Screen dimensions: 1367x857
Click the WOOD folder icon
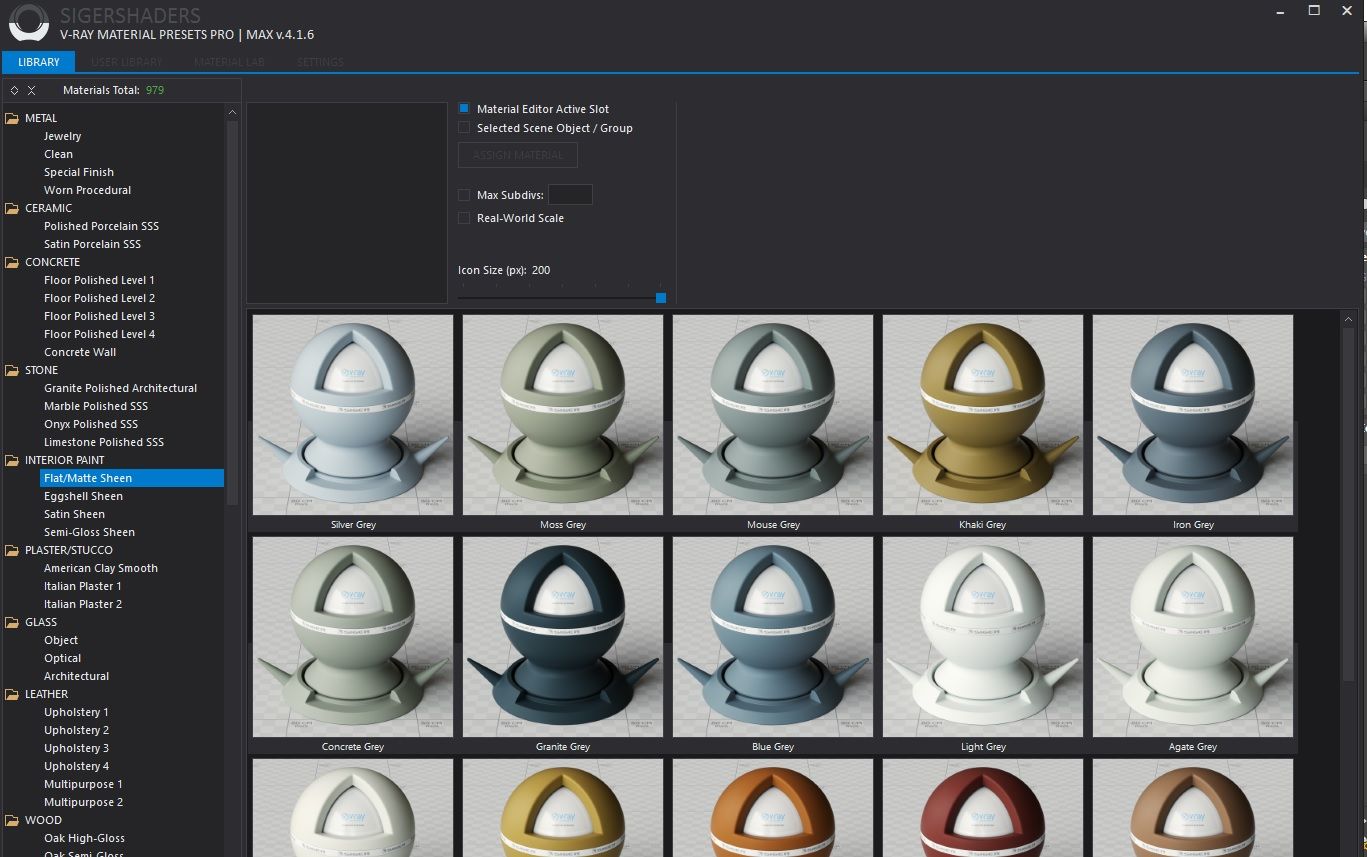pos(12,820)
